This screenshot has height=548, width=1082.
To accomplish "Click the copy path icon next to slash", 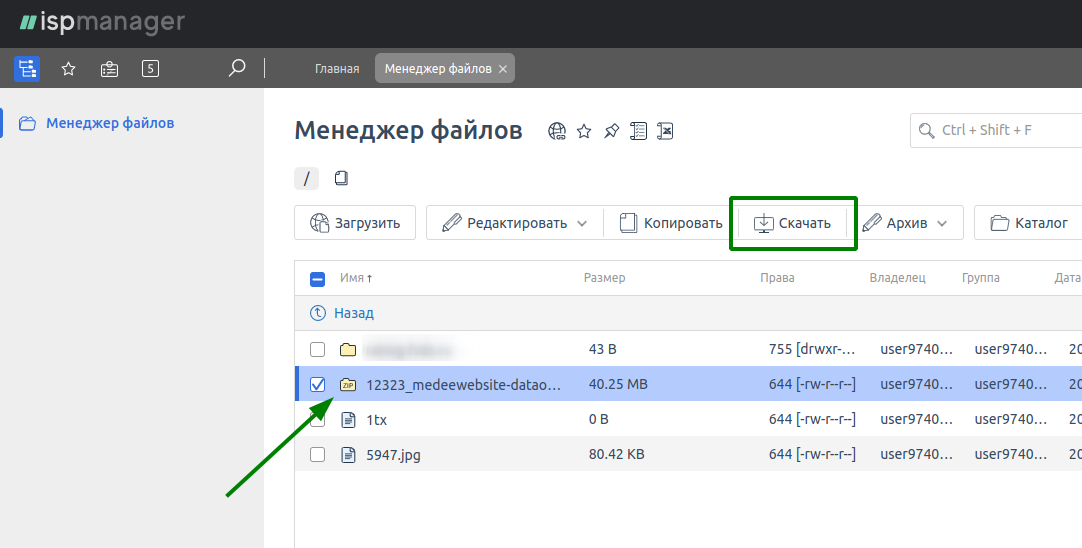I will tap(341, 179).
